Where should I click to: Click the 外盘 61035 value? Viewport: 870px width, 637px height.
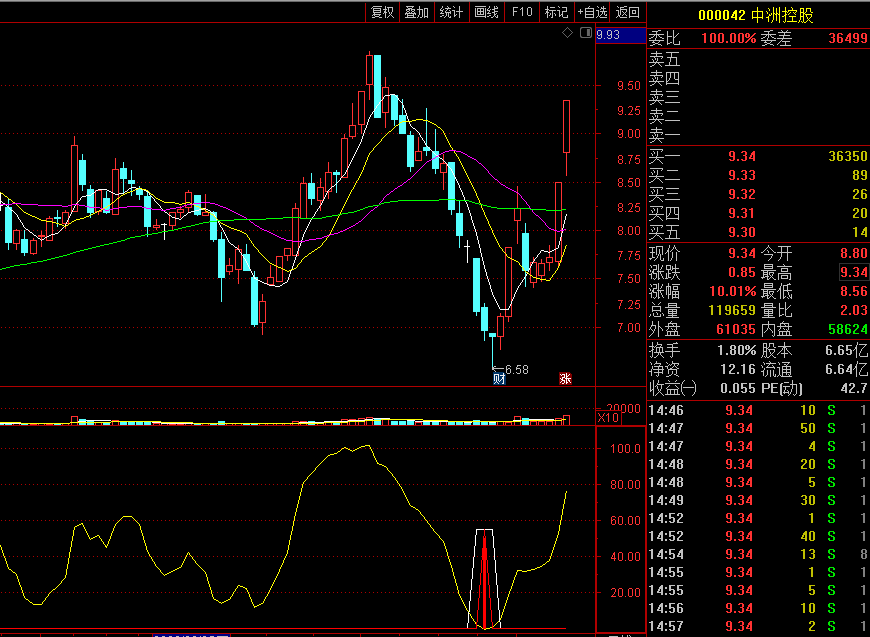click(x=736, y=329)
